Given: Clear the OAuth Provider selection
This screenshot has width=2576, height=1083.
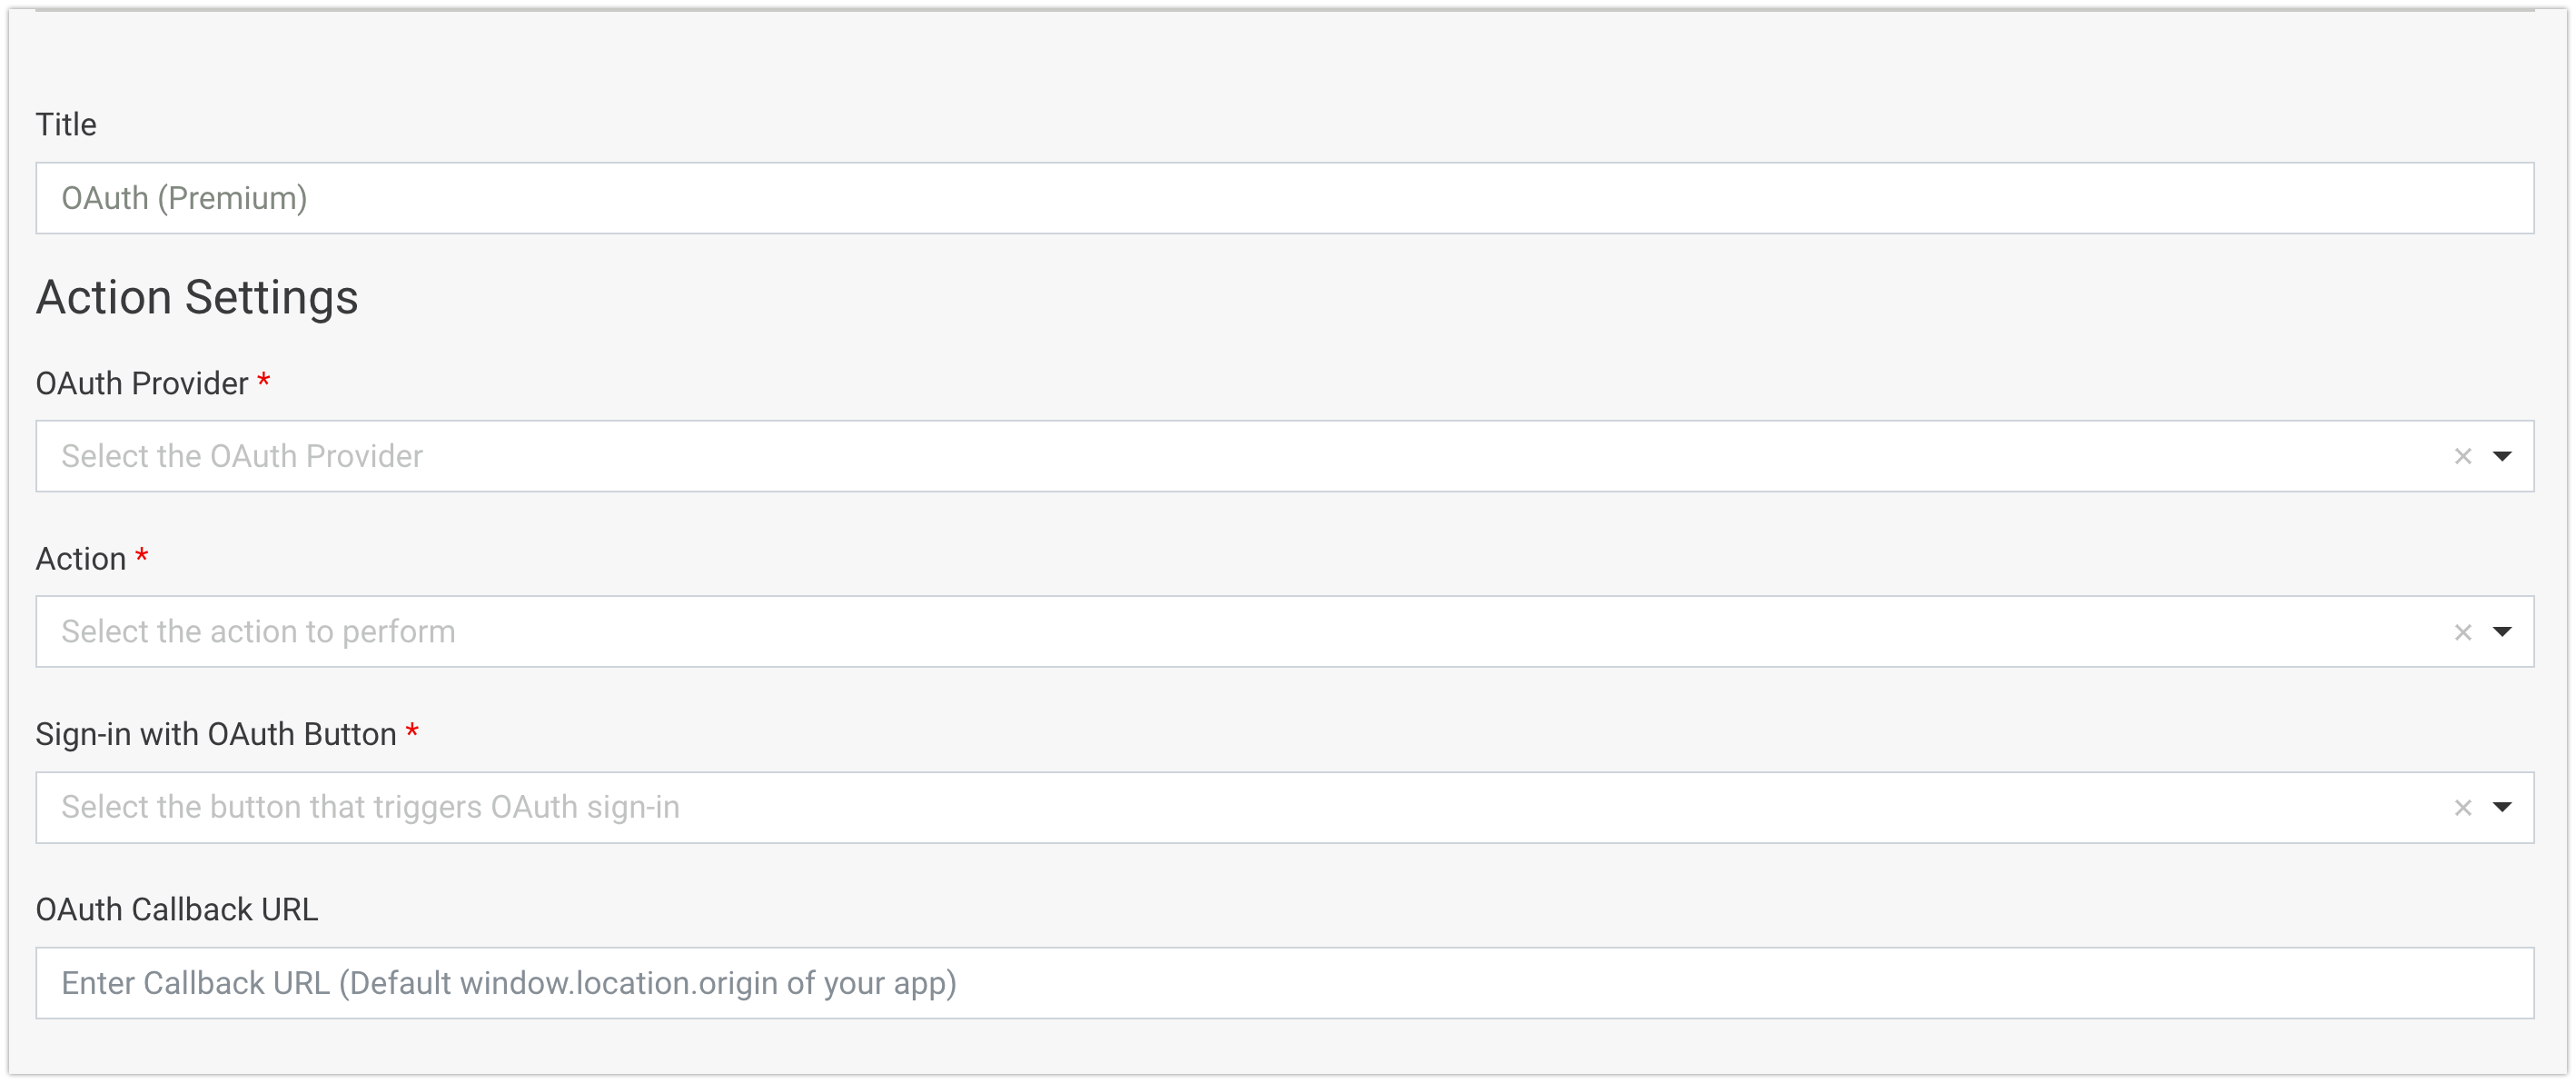Looking at the screenshot, I should 2462,457.
